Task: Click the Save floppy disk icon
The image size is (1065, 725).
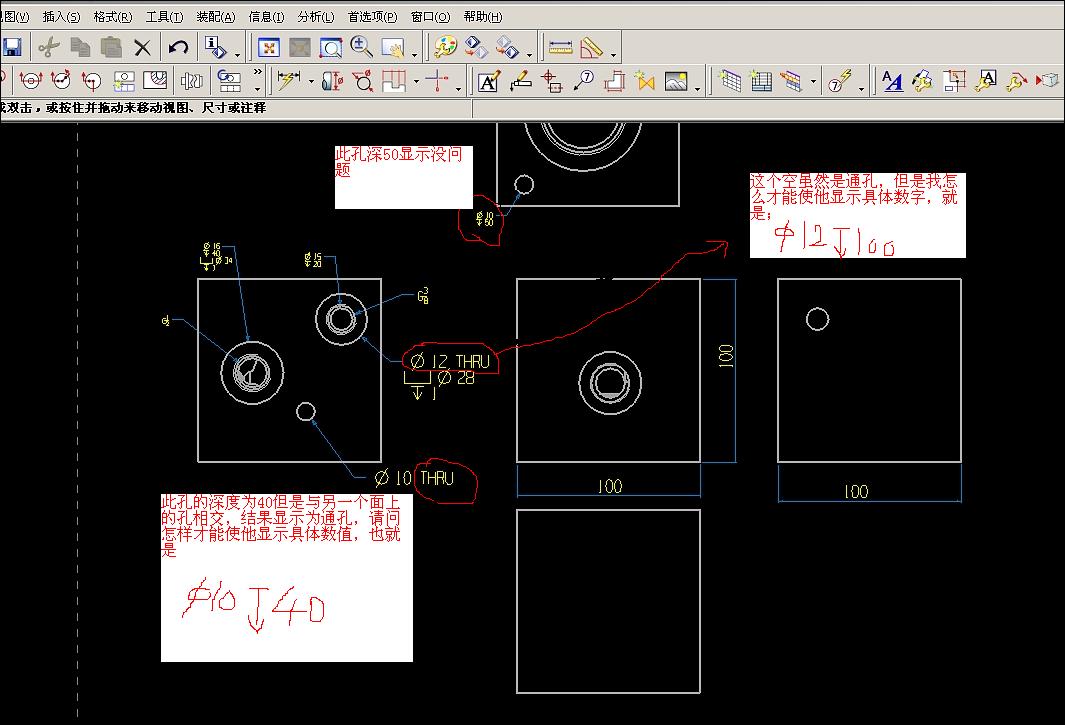Action: coord(12,48)
